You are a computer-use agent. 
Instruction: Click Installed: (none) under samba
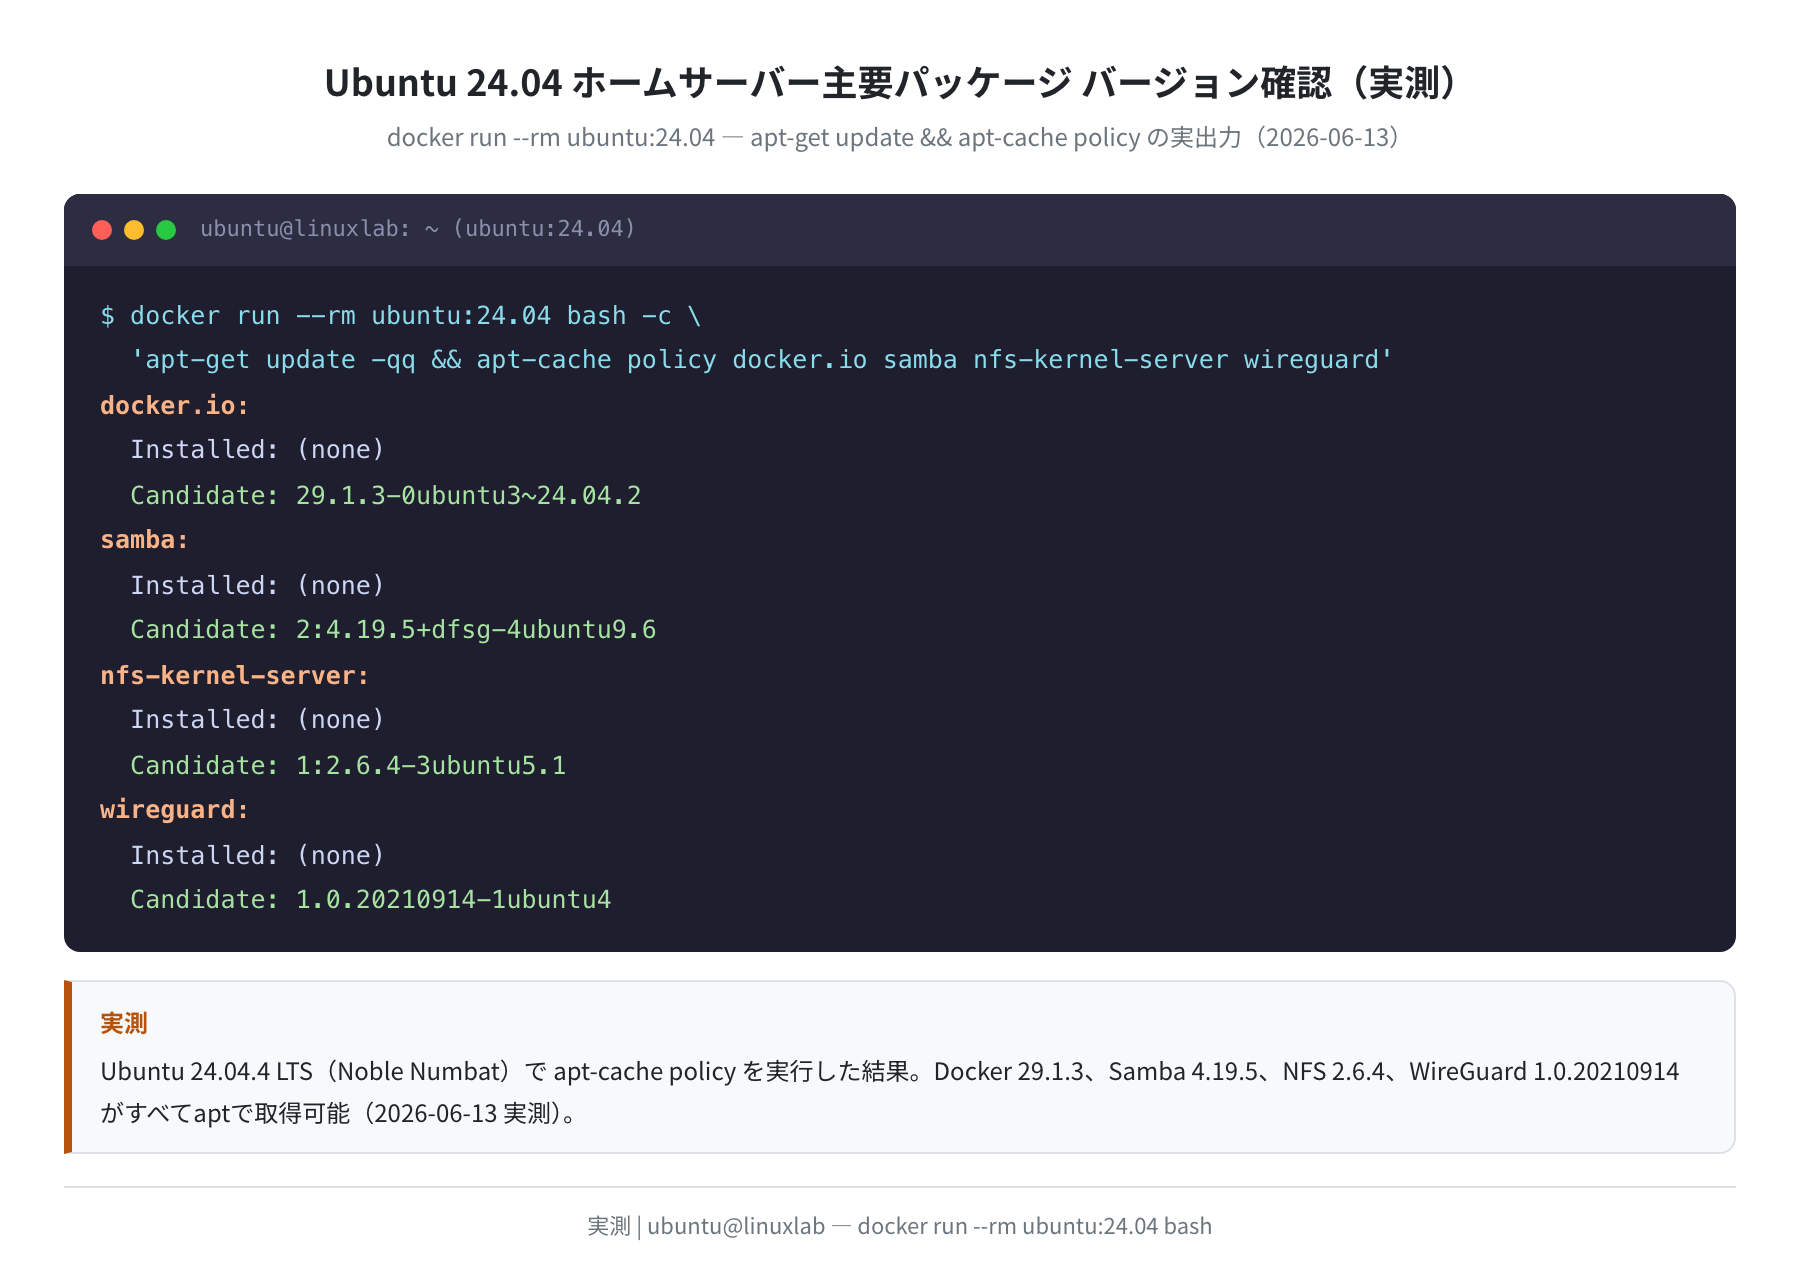tap(258, 585)
